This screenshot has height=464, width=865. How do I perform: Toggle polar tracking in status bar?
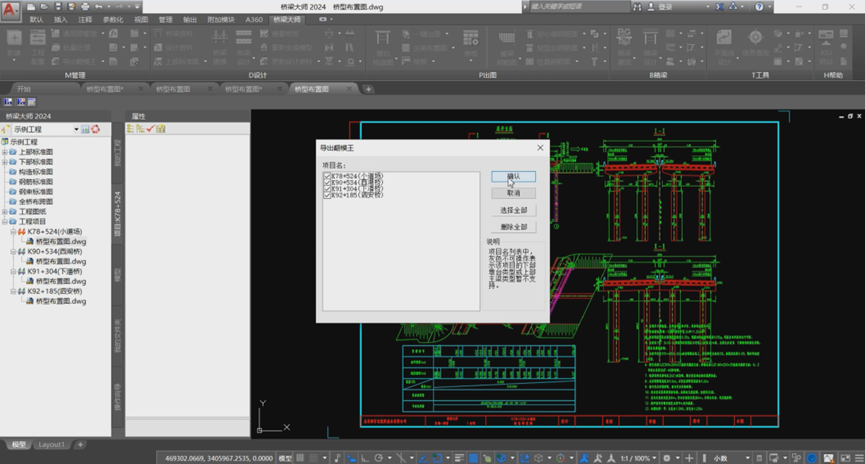click(x=378, y=458)
